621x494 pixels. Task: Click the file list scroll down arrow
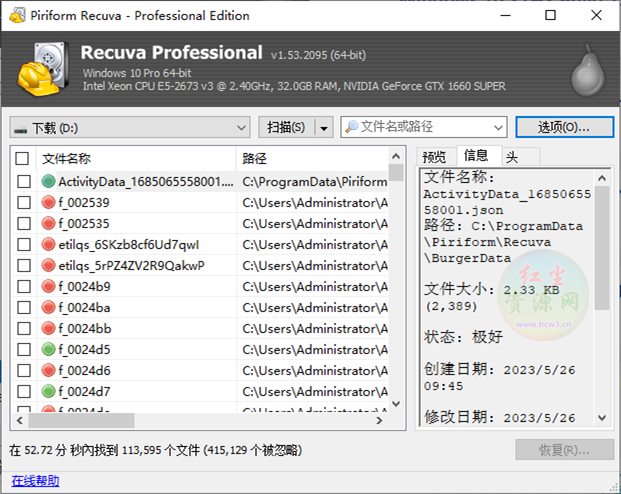(x=396, y=404)
